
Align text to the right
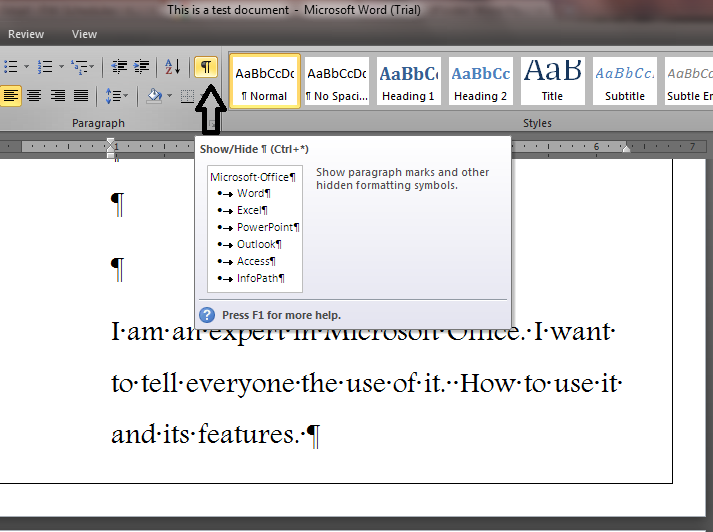tap(58, 96)
